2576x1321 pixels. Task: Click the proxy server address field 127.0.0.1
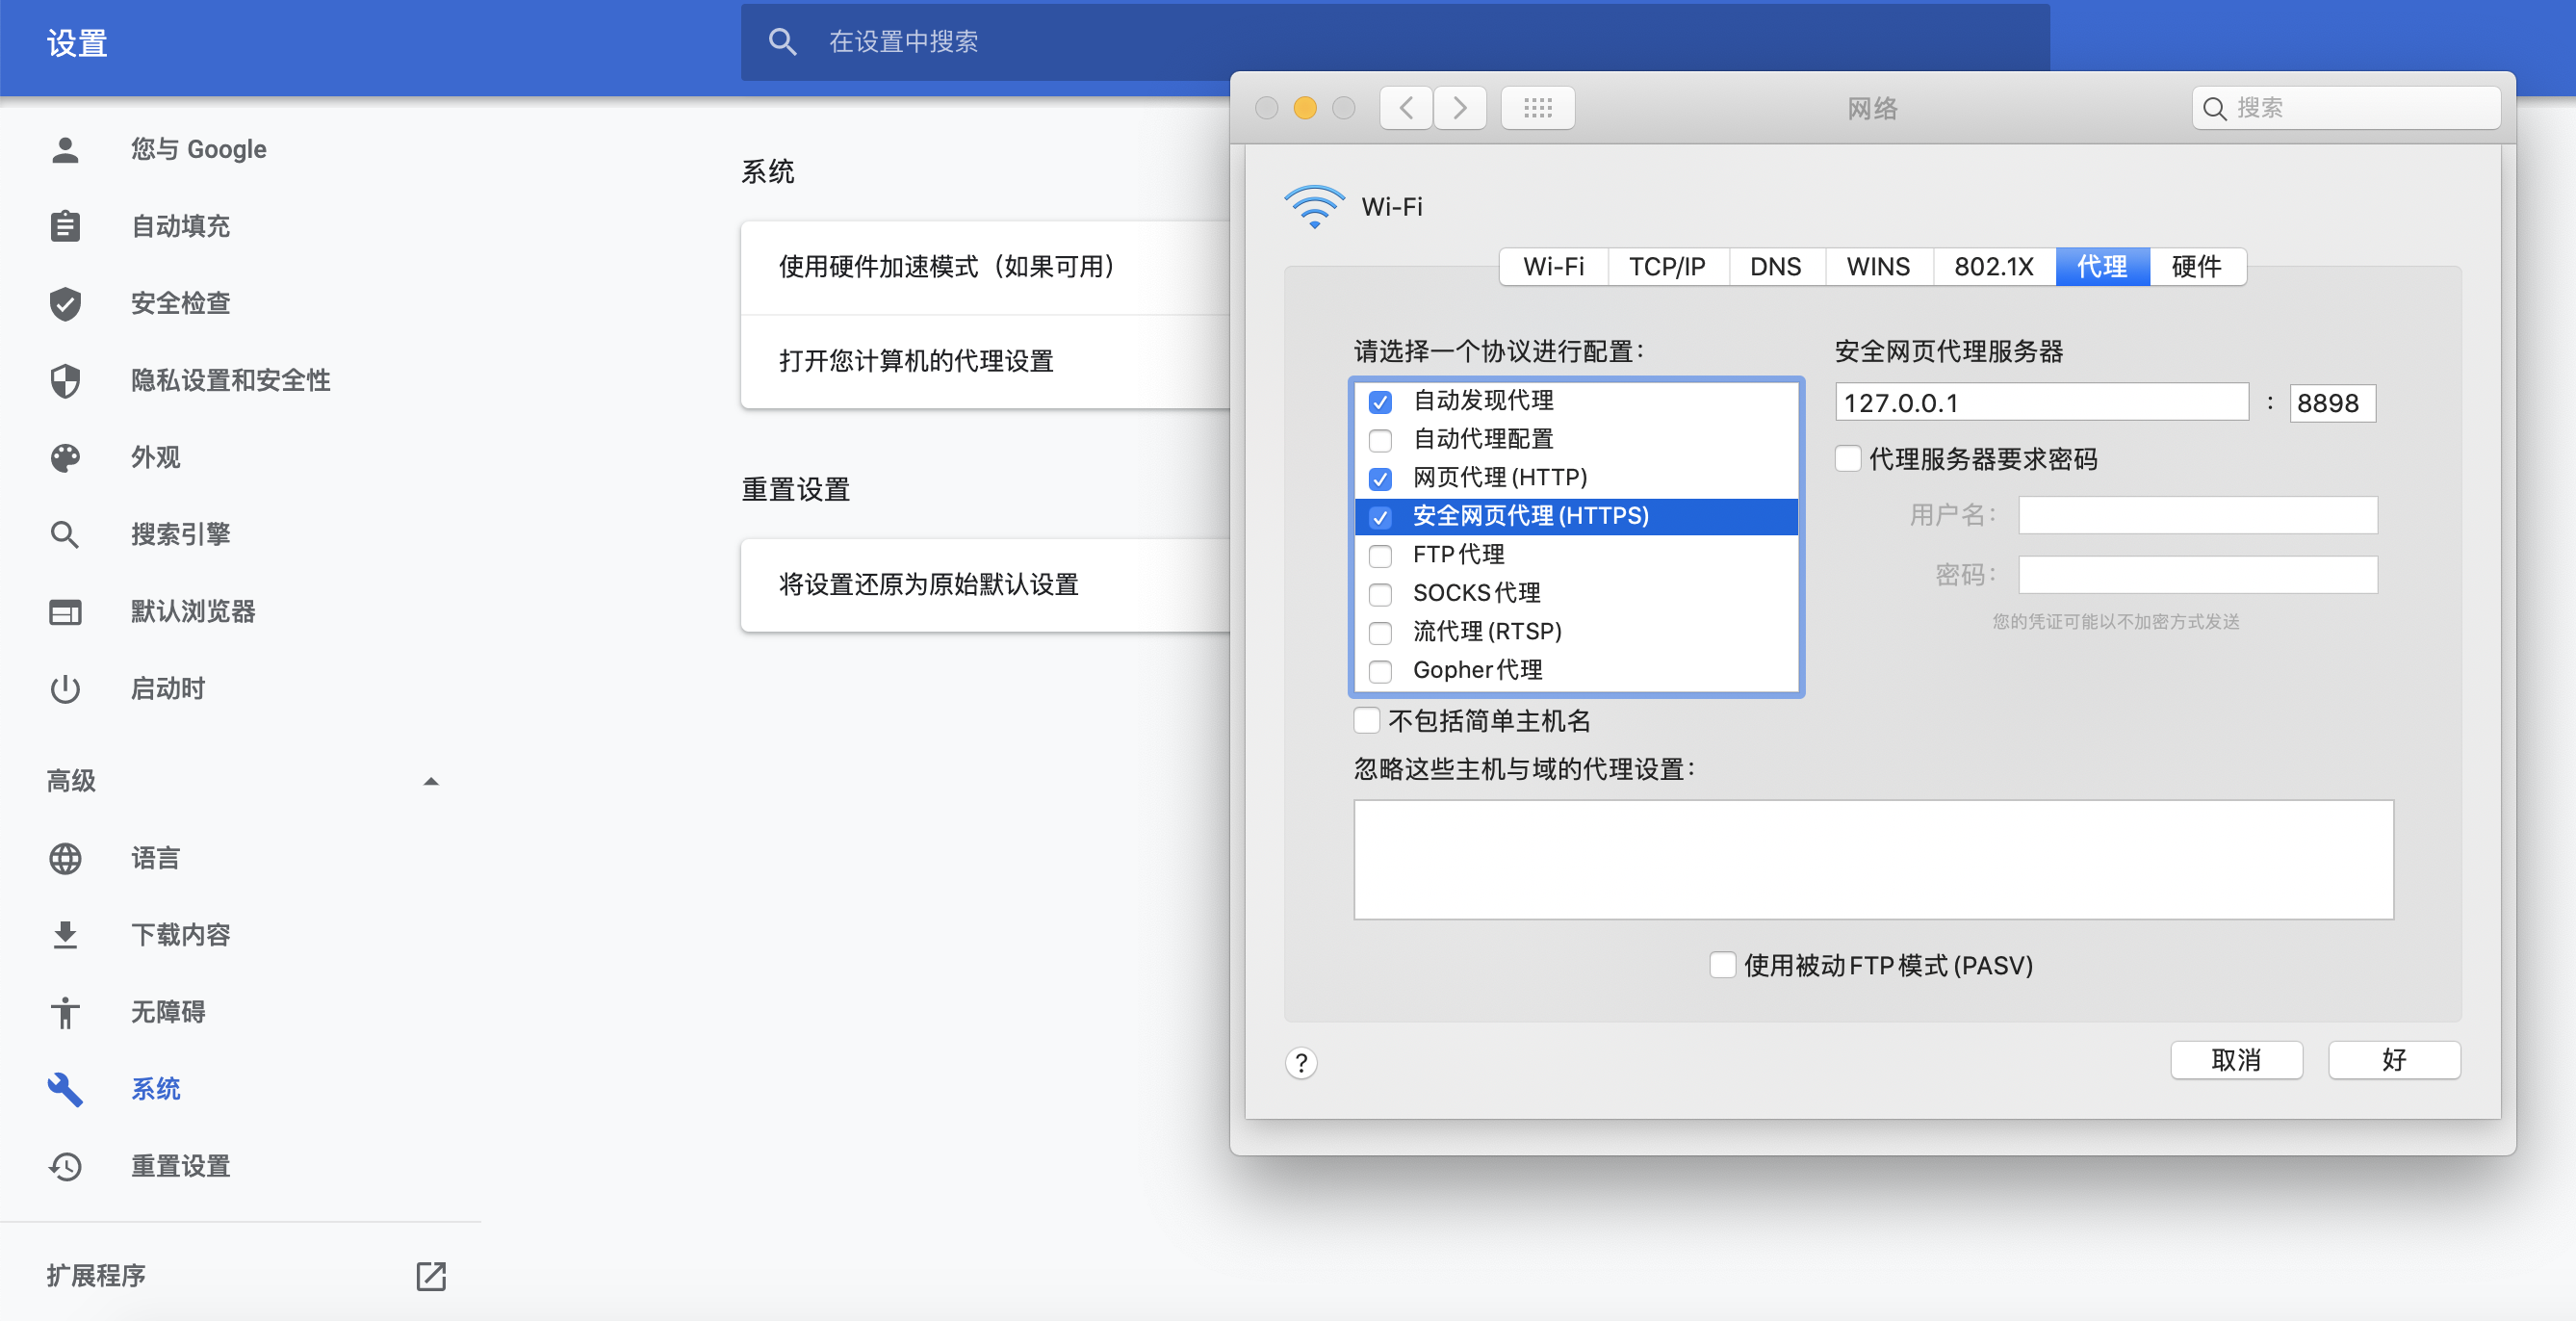(x=2042, y=403)
